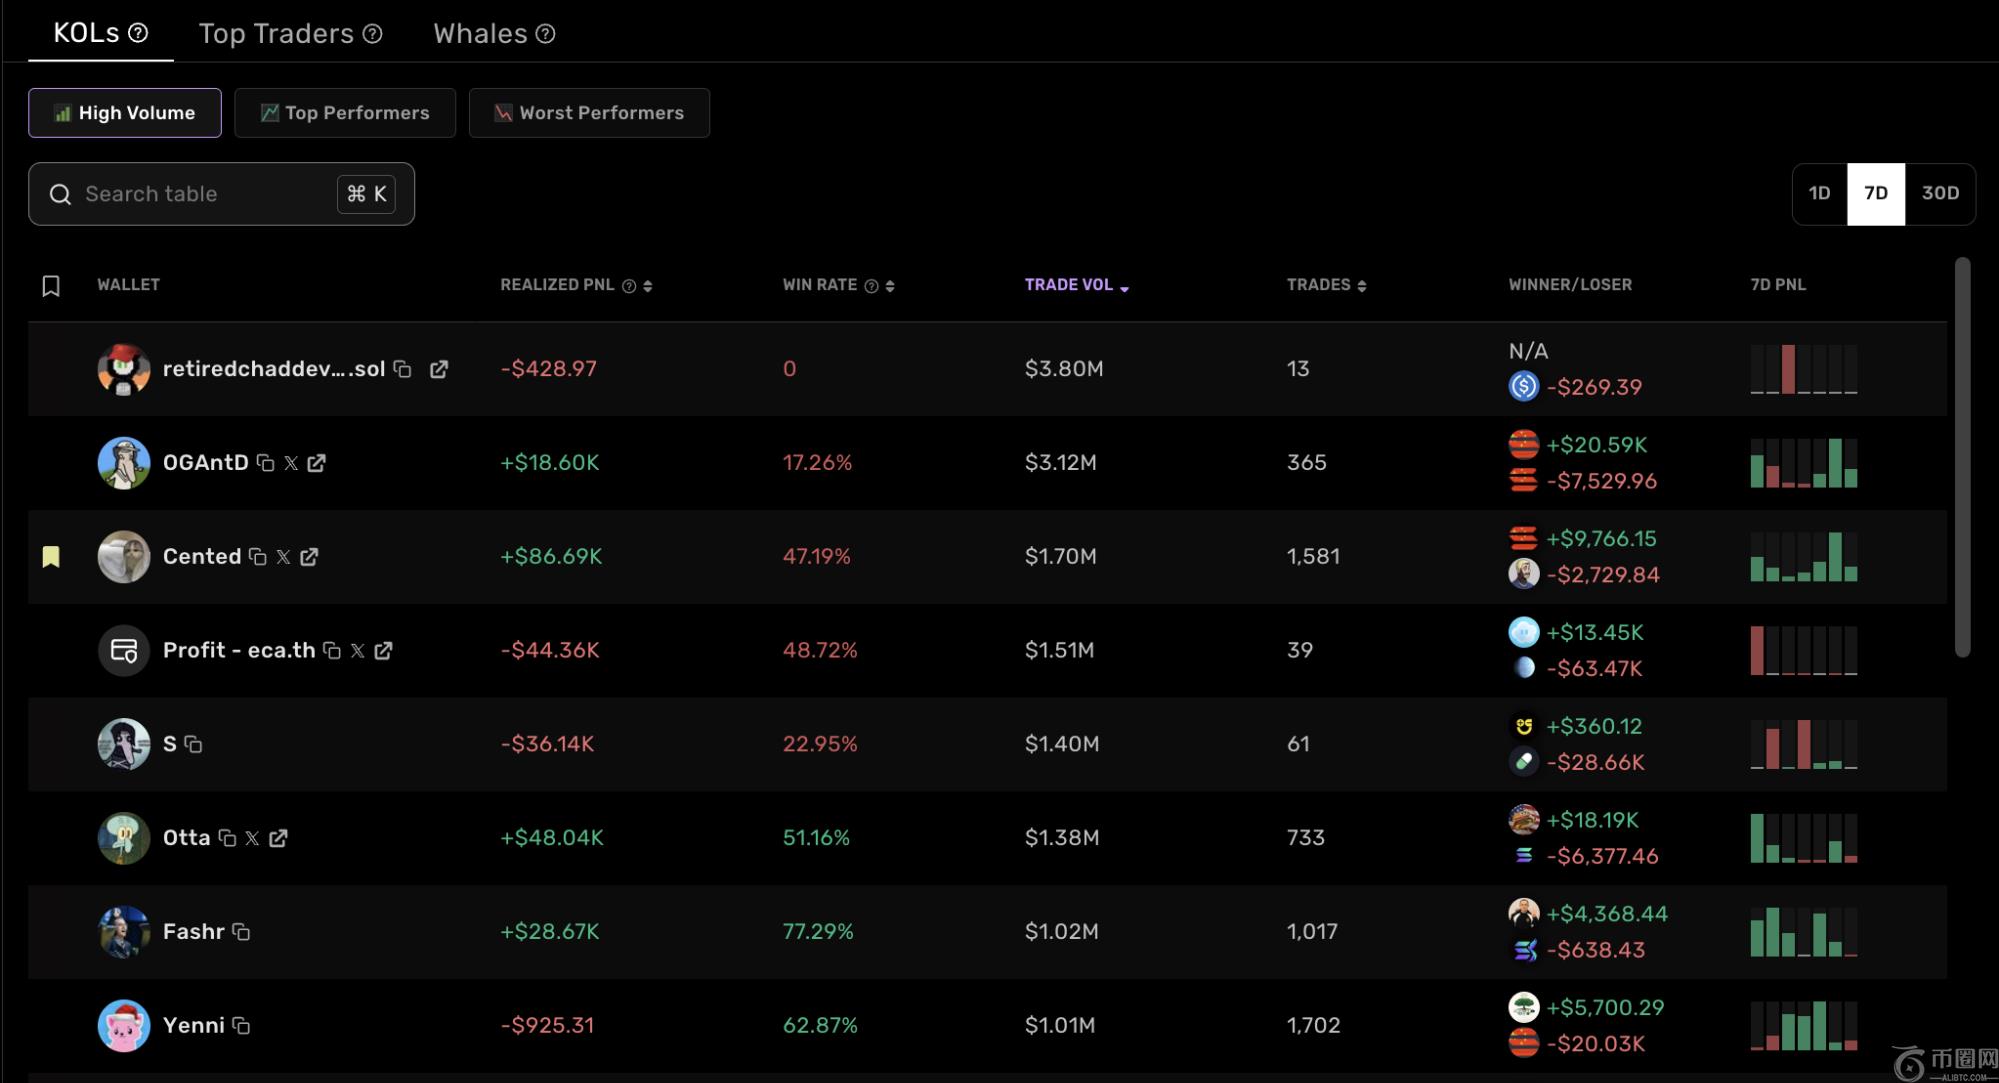Open OGAntD's X profile link
The image size is (1999, 1083).
click(291, 463)
